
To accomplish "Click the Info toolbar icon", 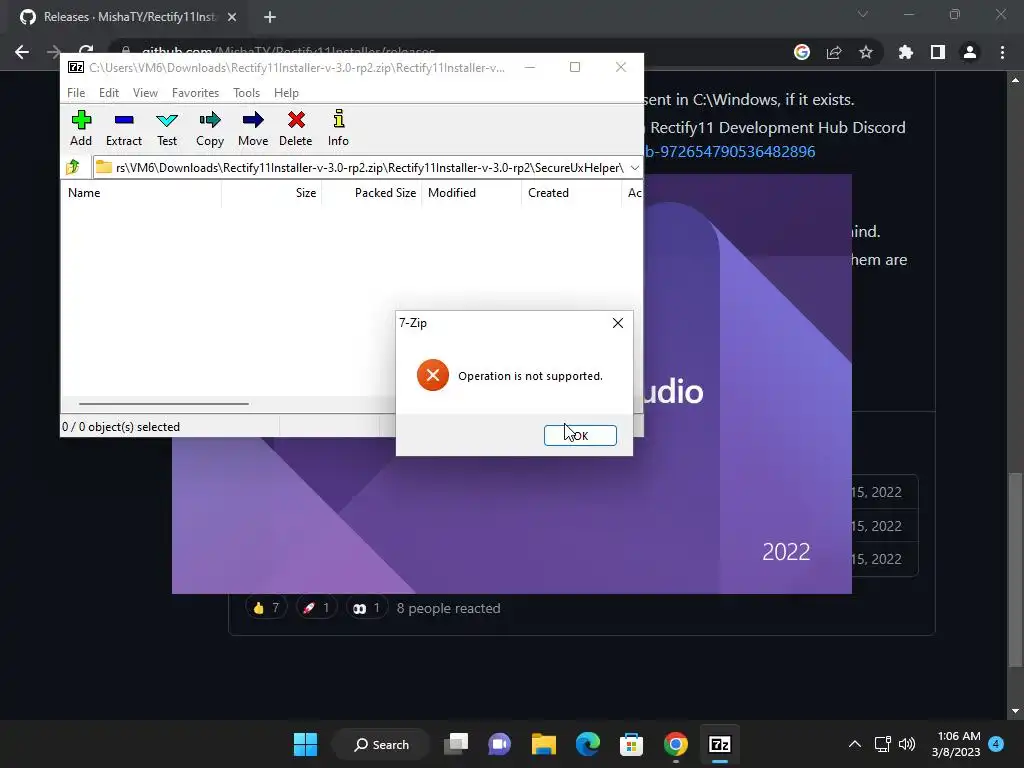I will click(x=338, y=129).
